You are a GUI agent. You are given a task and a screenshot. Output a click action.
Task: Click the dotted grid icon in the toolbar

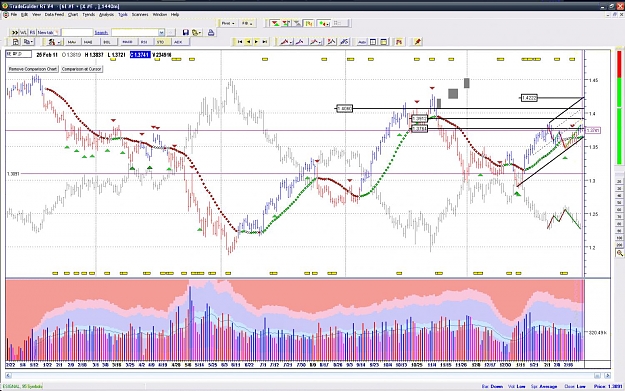340,23
